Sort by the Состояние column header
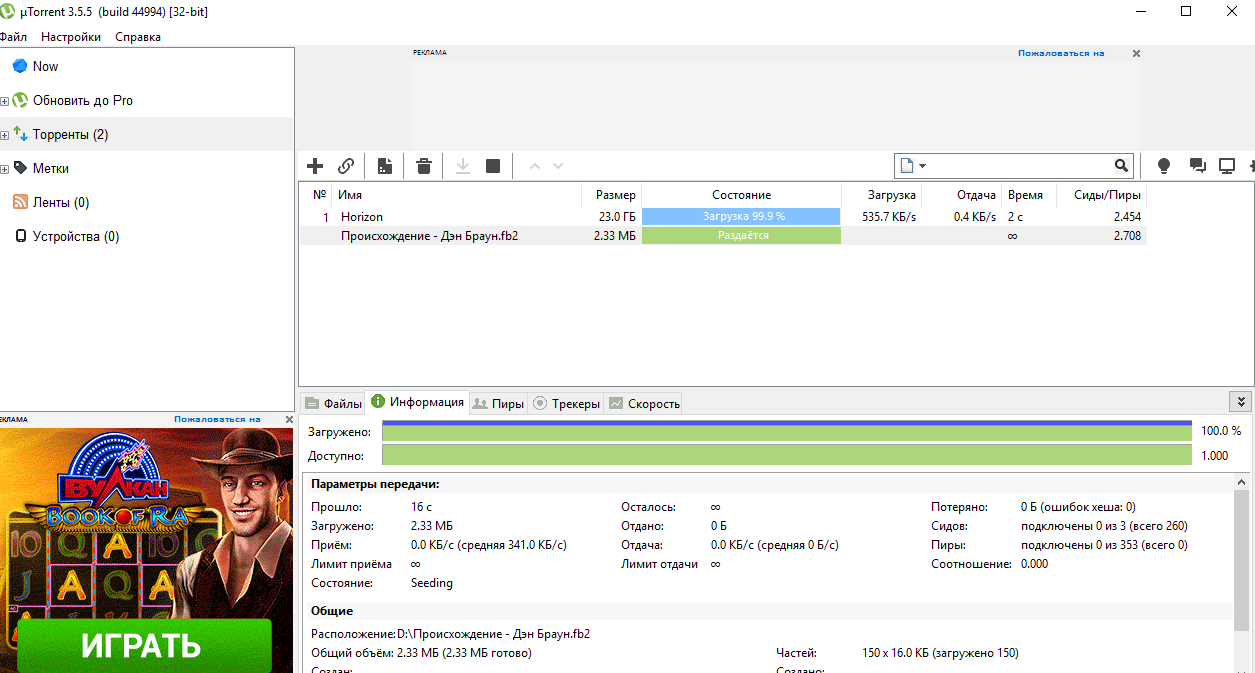 click(741, 195)
